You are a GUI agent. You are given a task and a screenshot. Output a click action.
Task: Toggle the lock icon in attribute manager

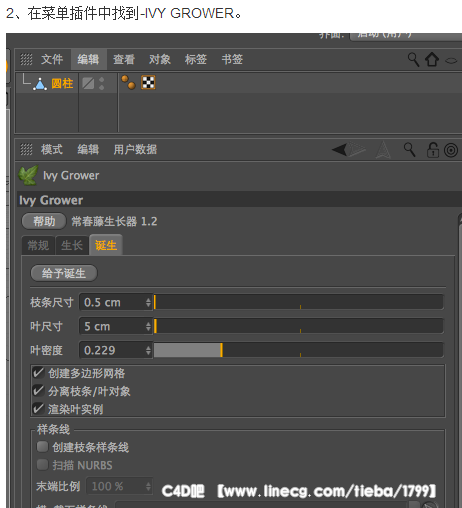point(433,150)
